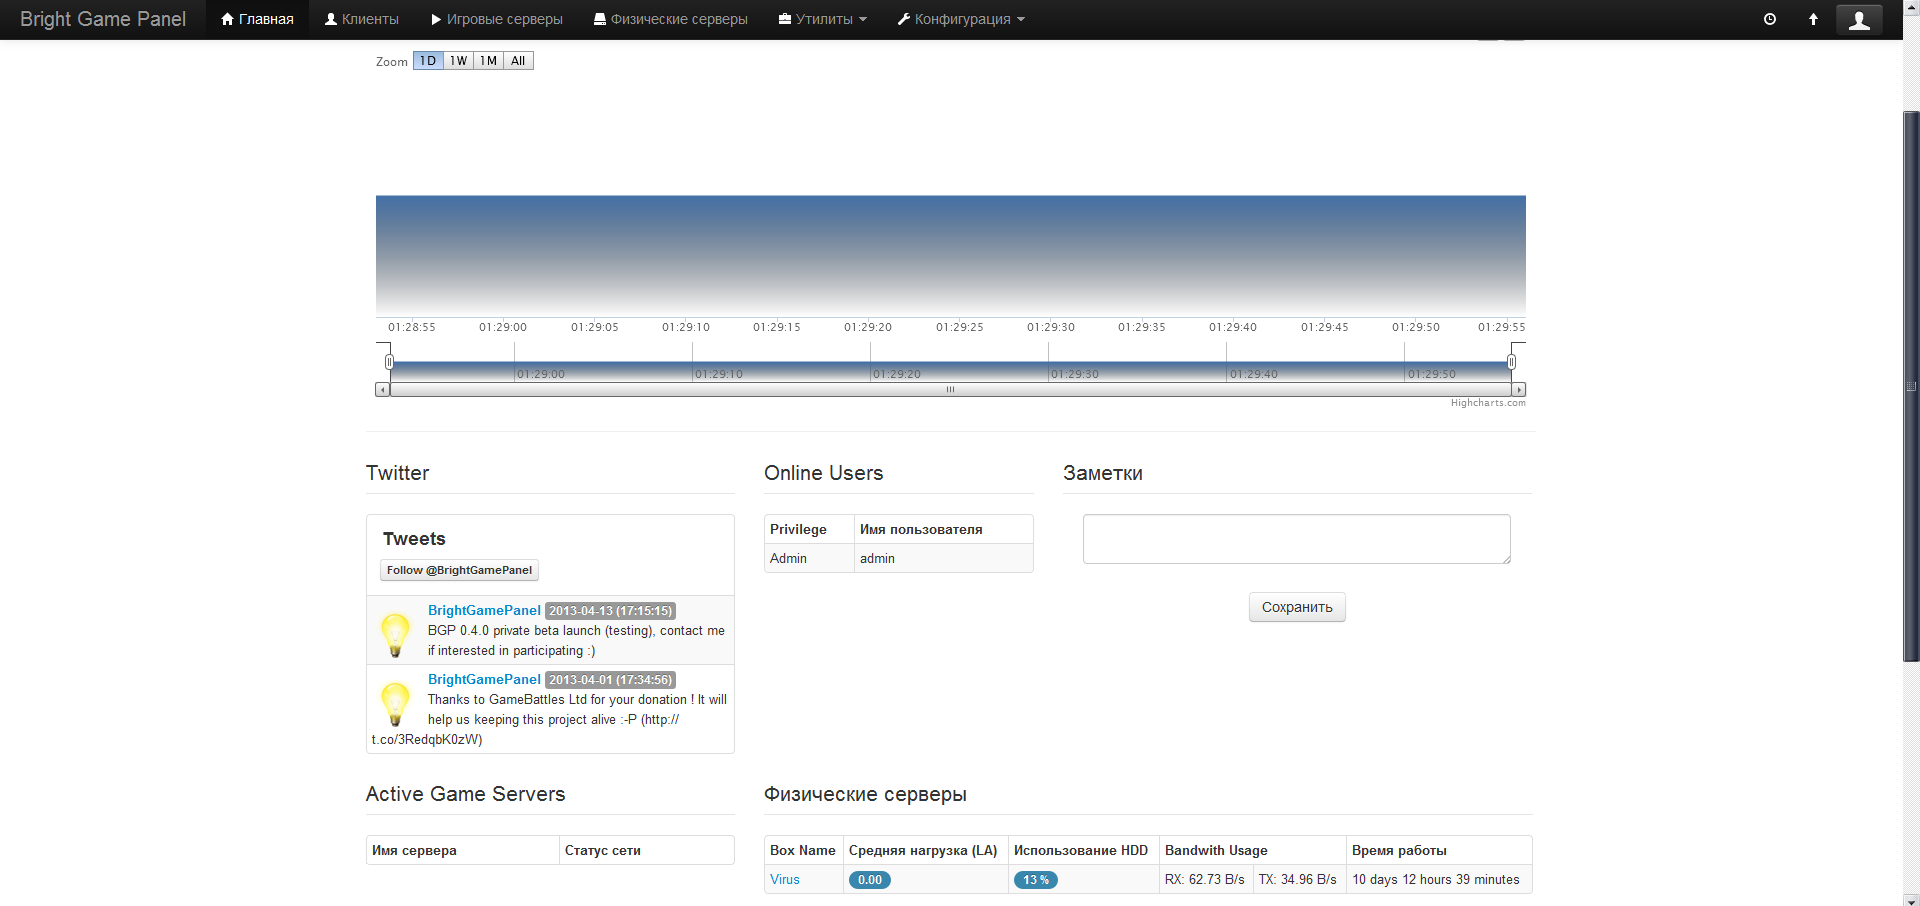1920x906 pixels.
Task: Click the admin username cell
Action: coord(943,558)
